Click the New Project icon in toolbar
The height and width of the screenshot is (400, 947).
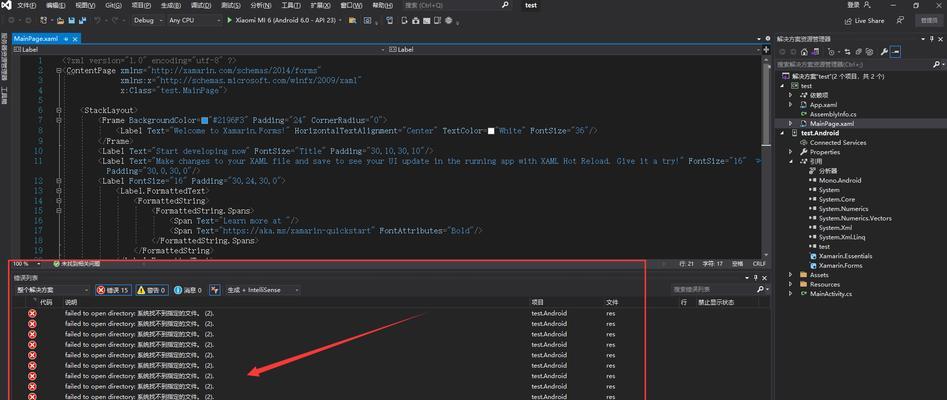44,21
